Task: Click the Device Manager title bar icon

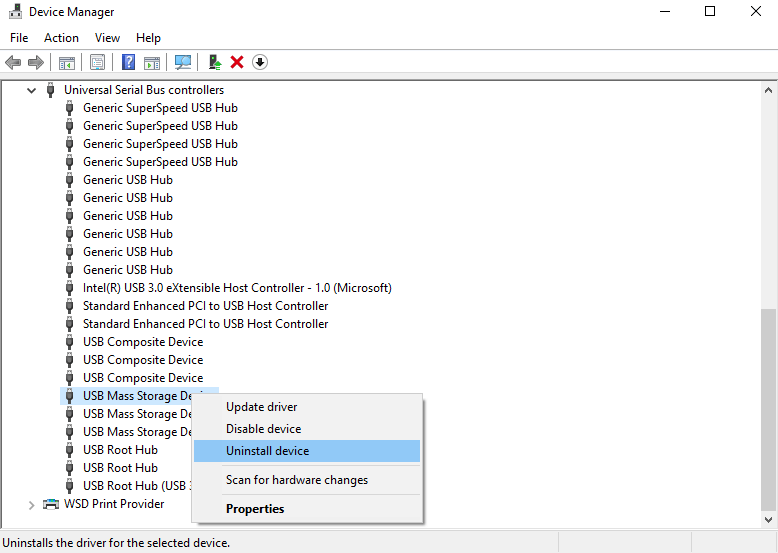Action: (x=15, y=11)
